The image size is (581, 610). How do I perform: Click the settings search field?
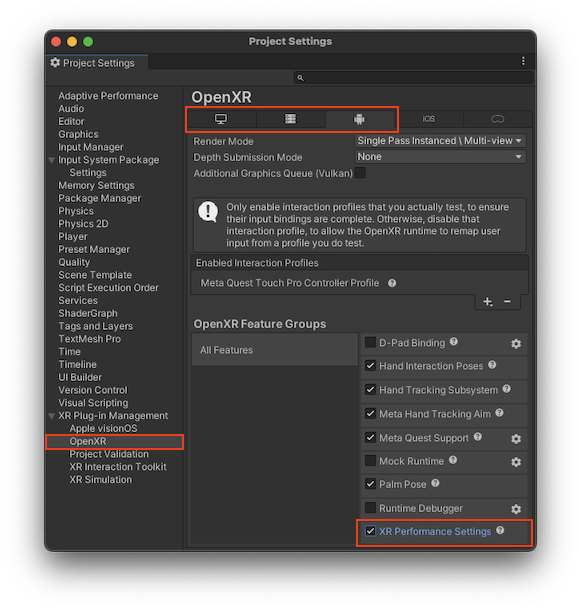414,78
